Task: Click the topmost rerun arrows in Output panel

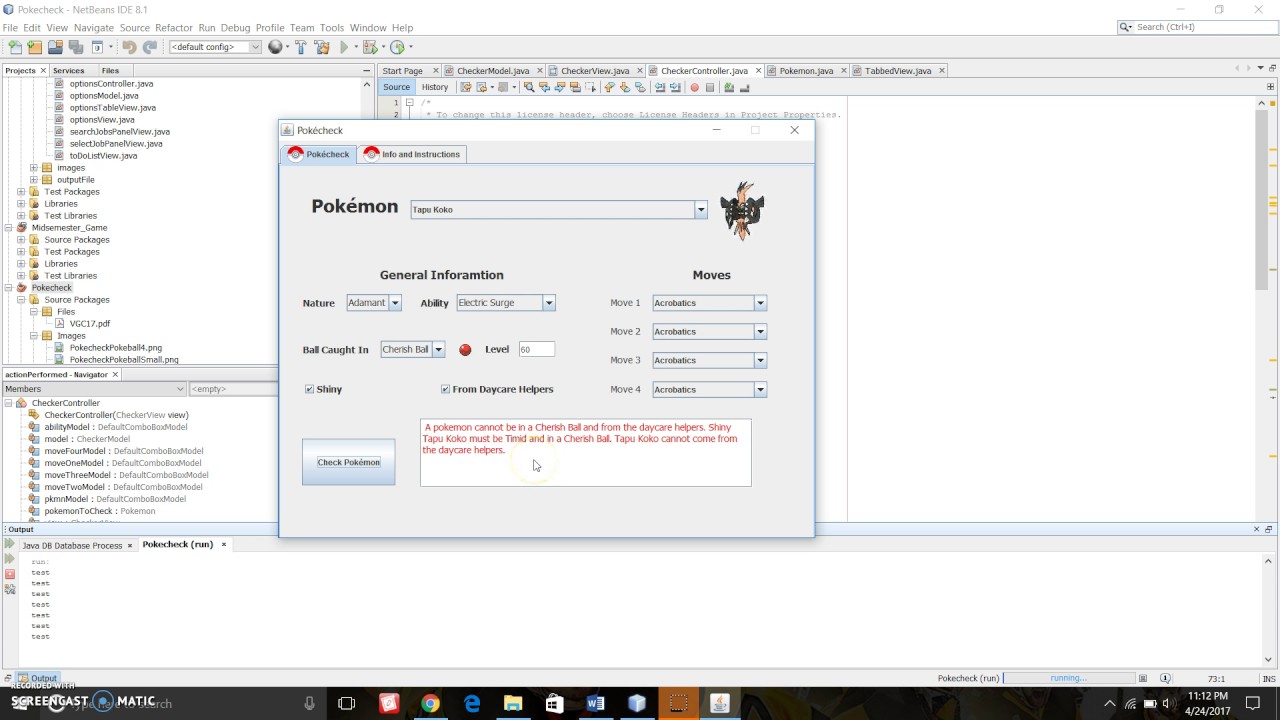Action: point(10,545)
